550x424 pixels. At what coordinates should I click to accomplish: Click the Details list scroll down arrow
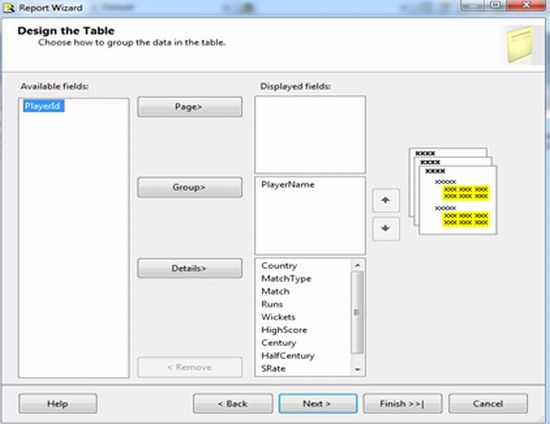coord(357,369)
